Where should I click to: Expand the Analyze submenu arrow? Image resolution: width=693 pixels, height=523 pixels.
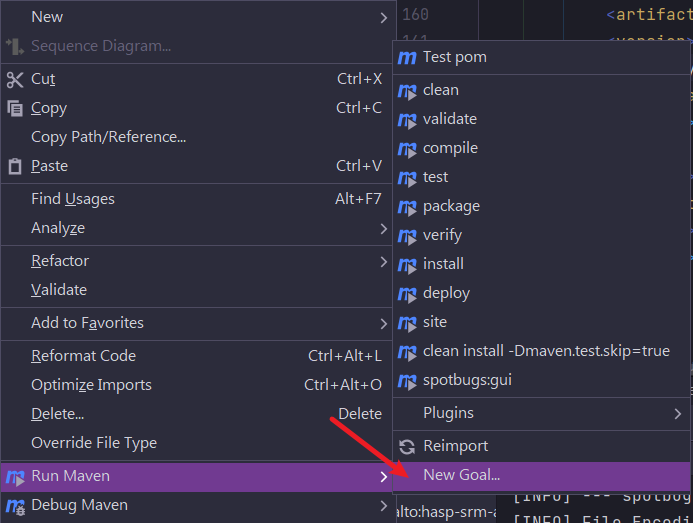384,229
